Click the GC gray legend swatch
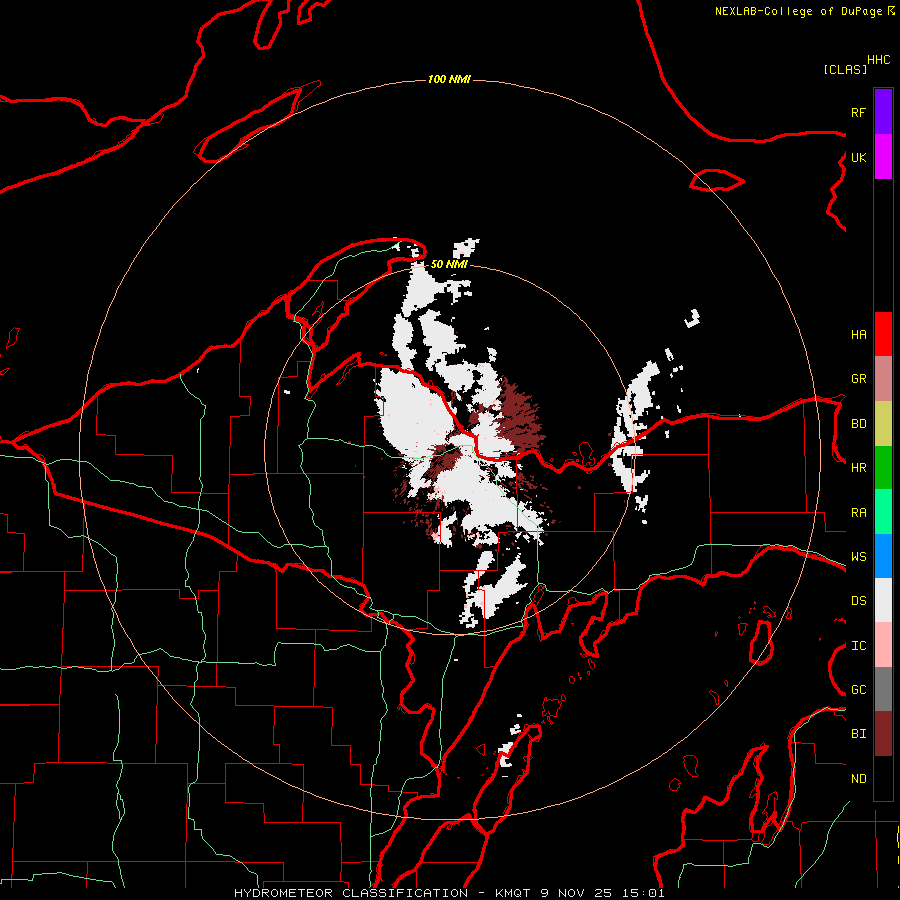900x900 pixels. click(x=883, y=689)
